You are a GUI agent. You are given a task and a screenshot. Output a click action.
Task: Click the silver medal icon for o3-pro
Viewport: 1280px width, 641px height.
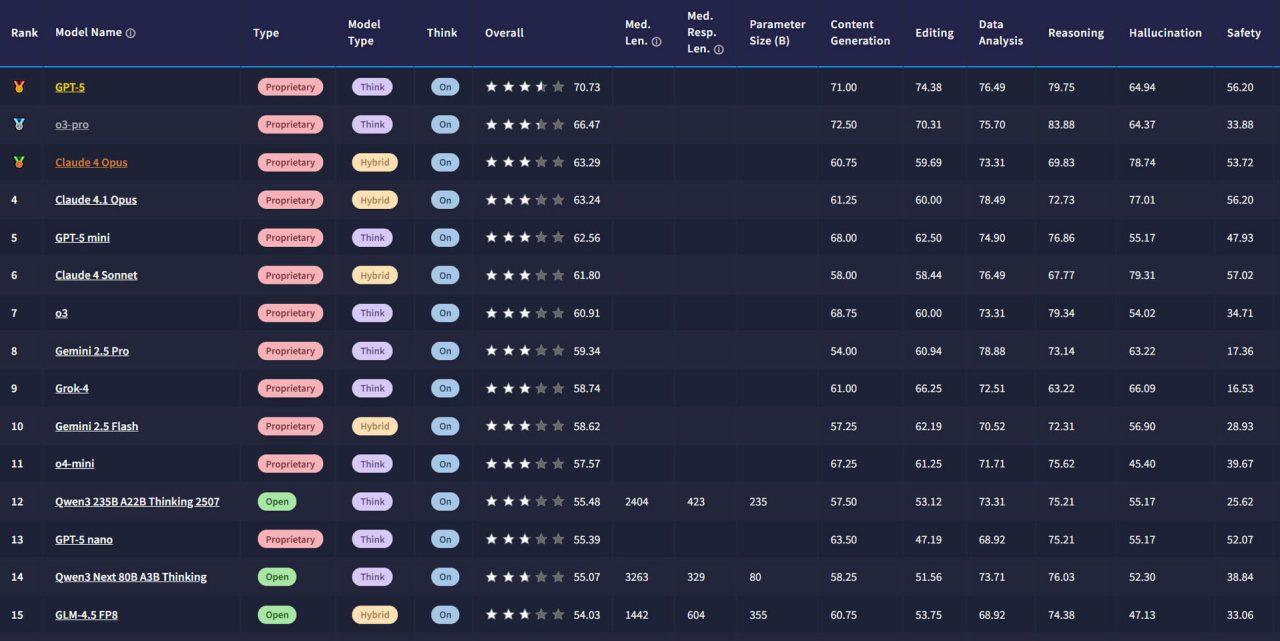click(18, 125)
